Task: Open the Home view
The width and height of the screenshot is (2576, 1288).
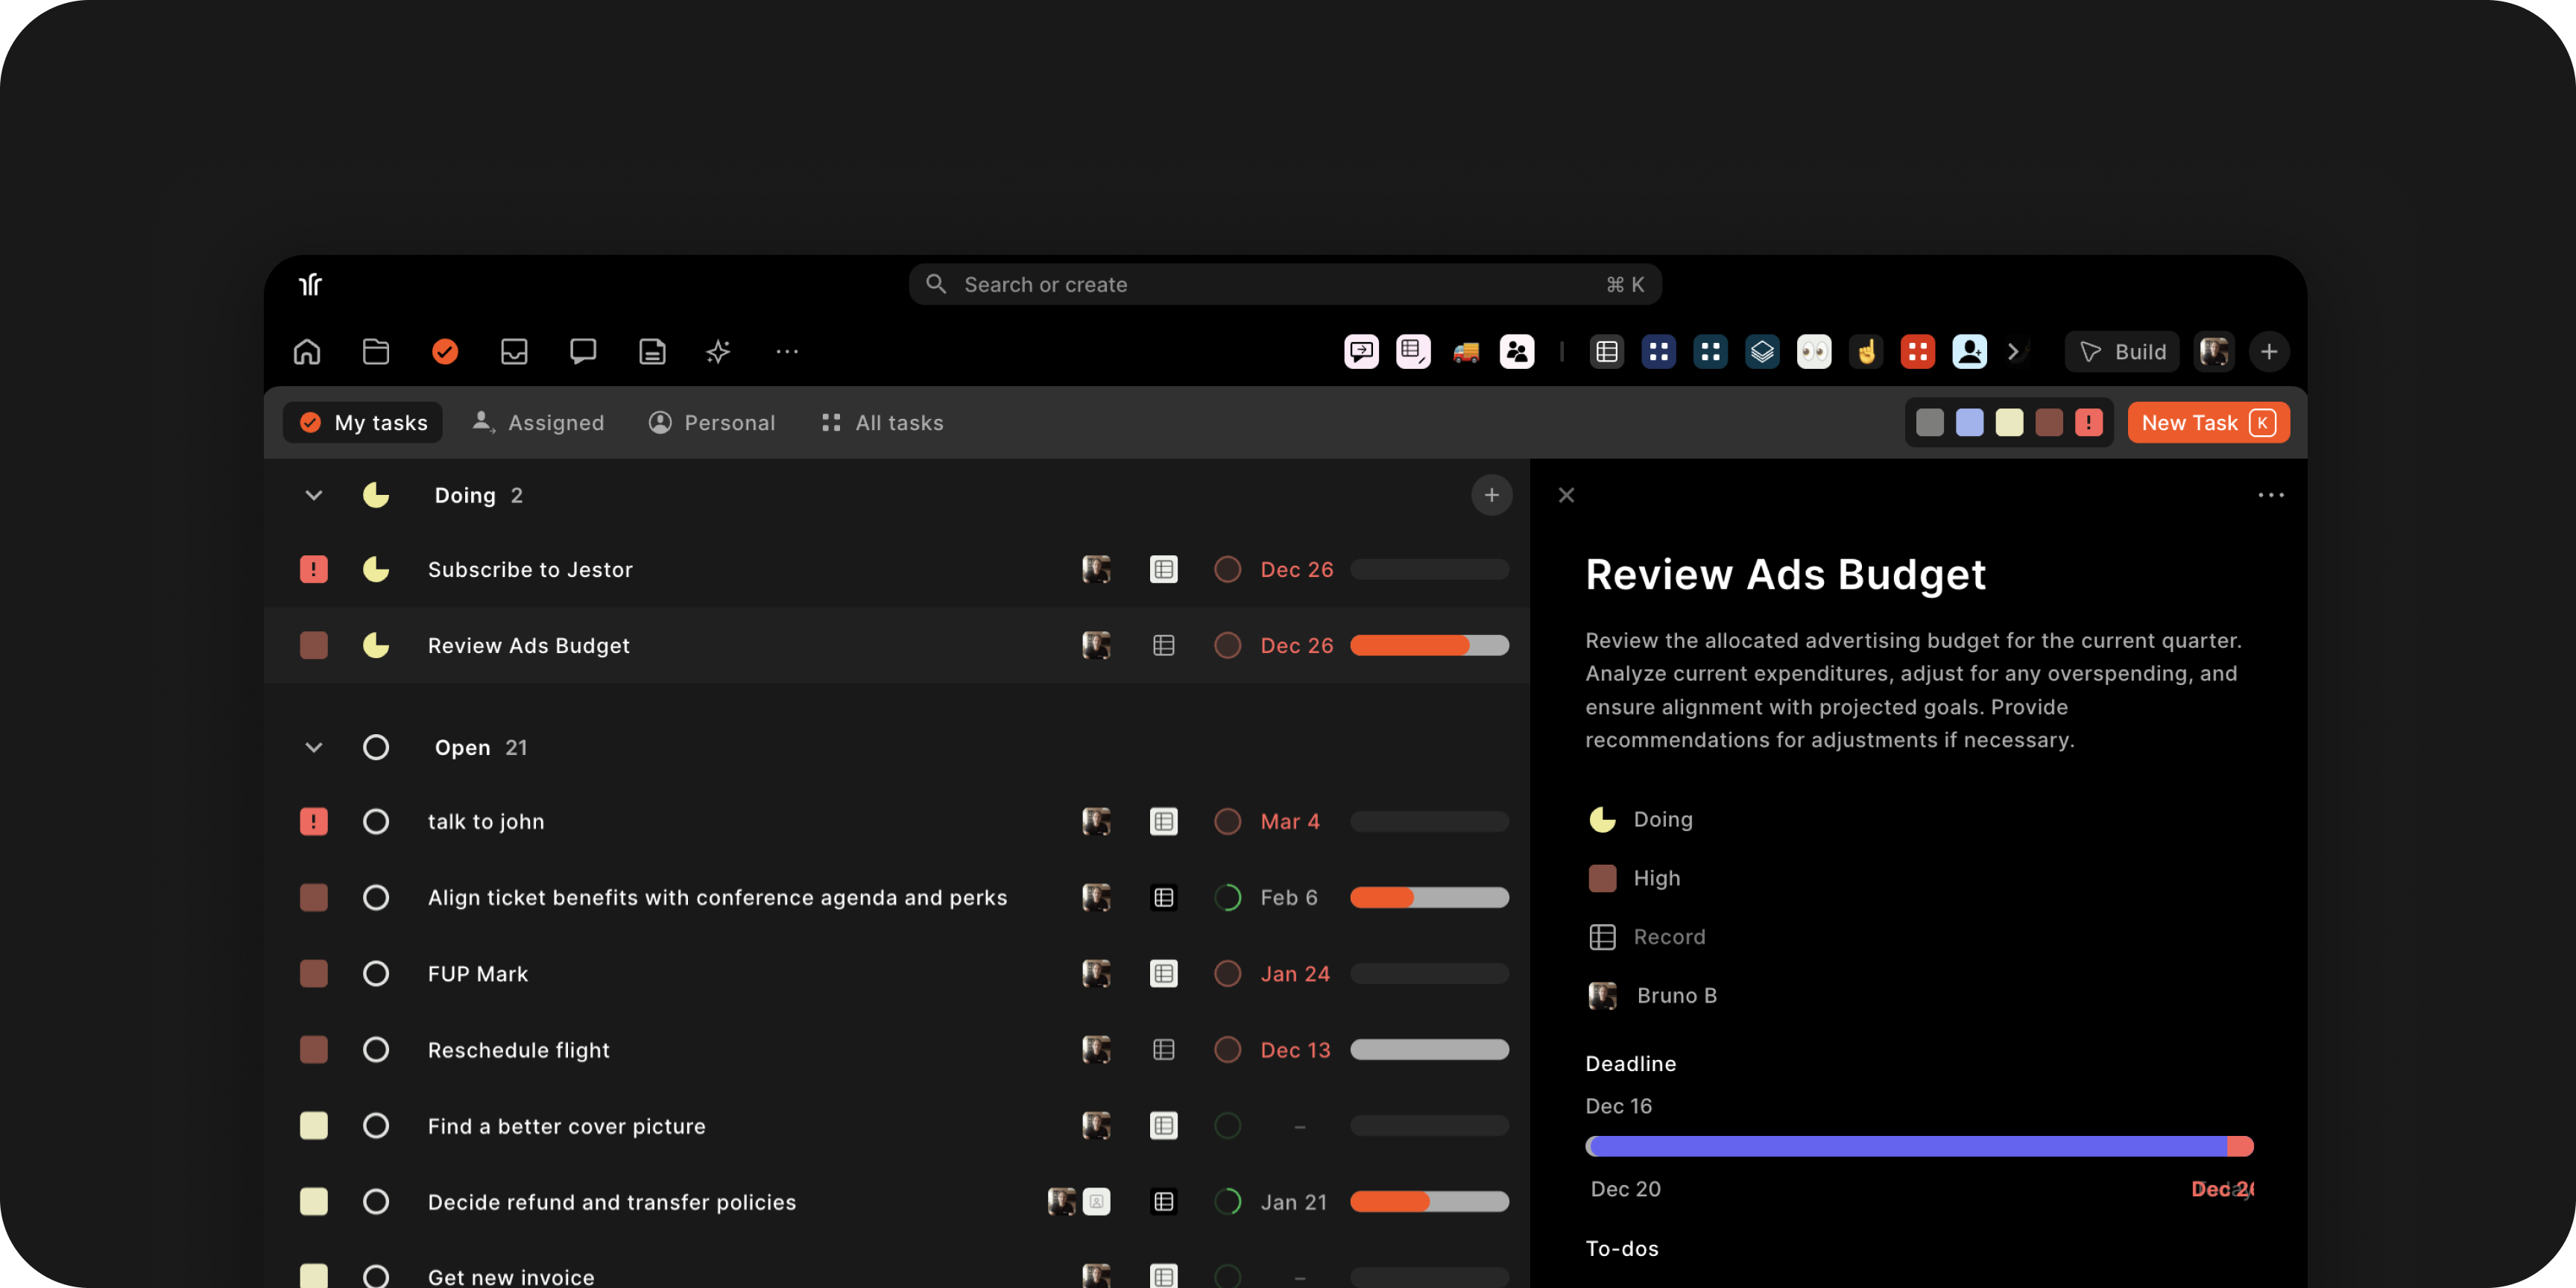Action: 306,351
